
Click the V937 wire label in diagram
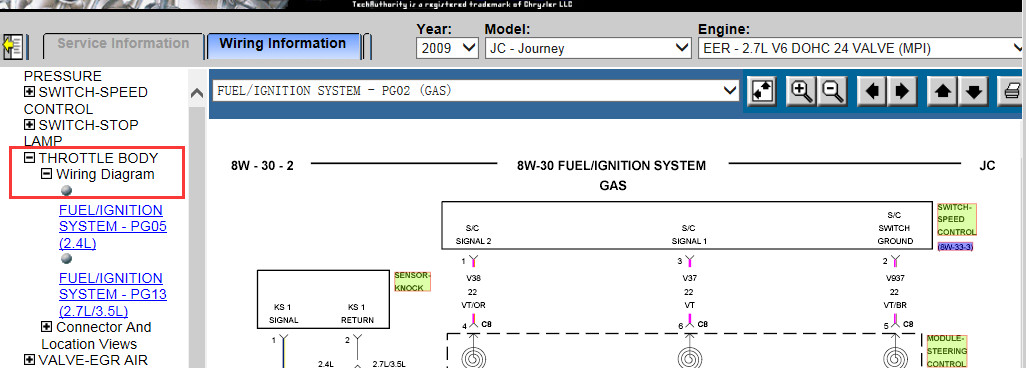pyautogui.click(x=894, y=278)
